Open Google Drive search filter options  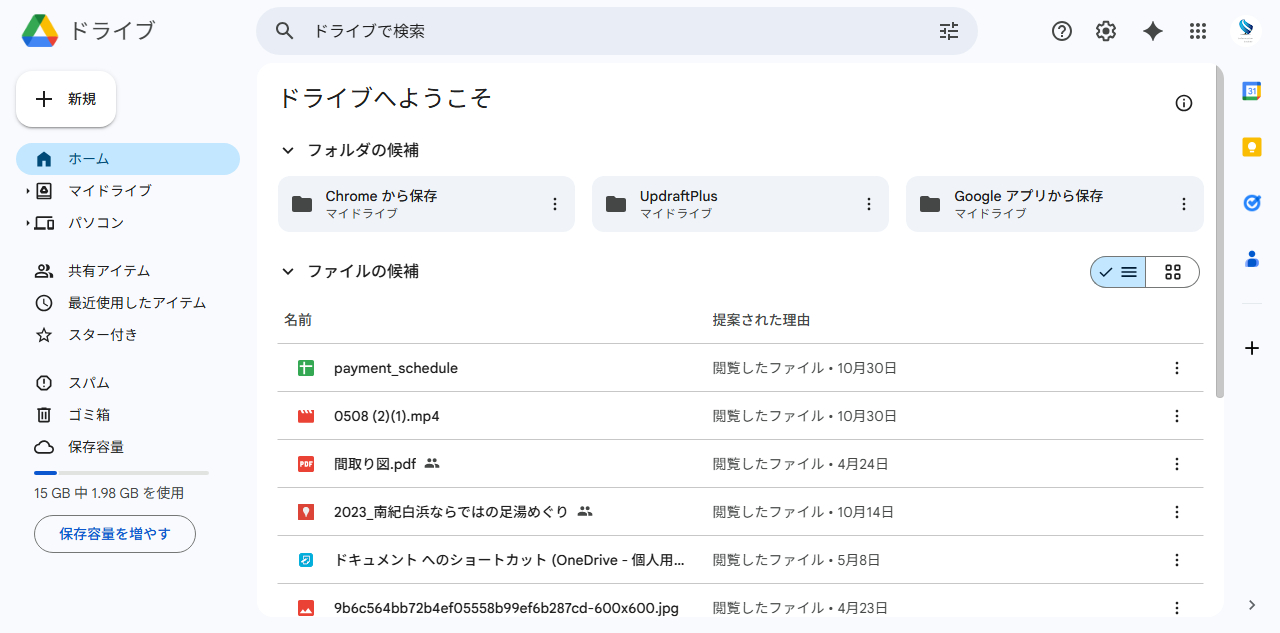click(x=948, y=31)
